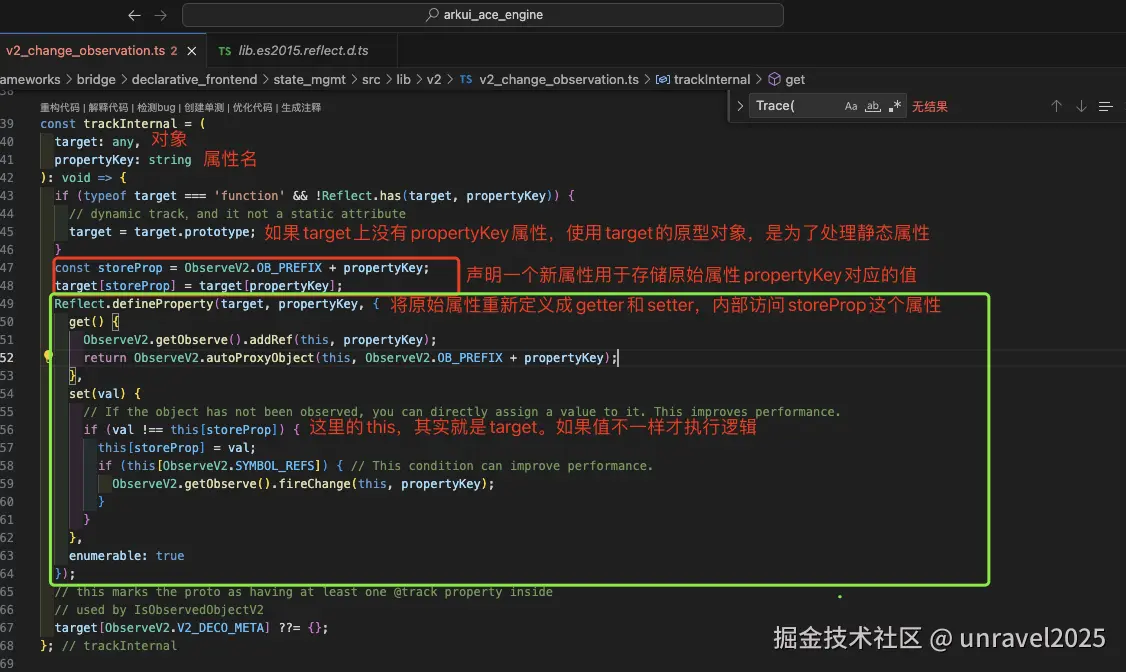Select the state_mgmt breadcrumb
This screenshot has width=1126, height=672.
[x=309, y=80]
